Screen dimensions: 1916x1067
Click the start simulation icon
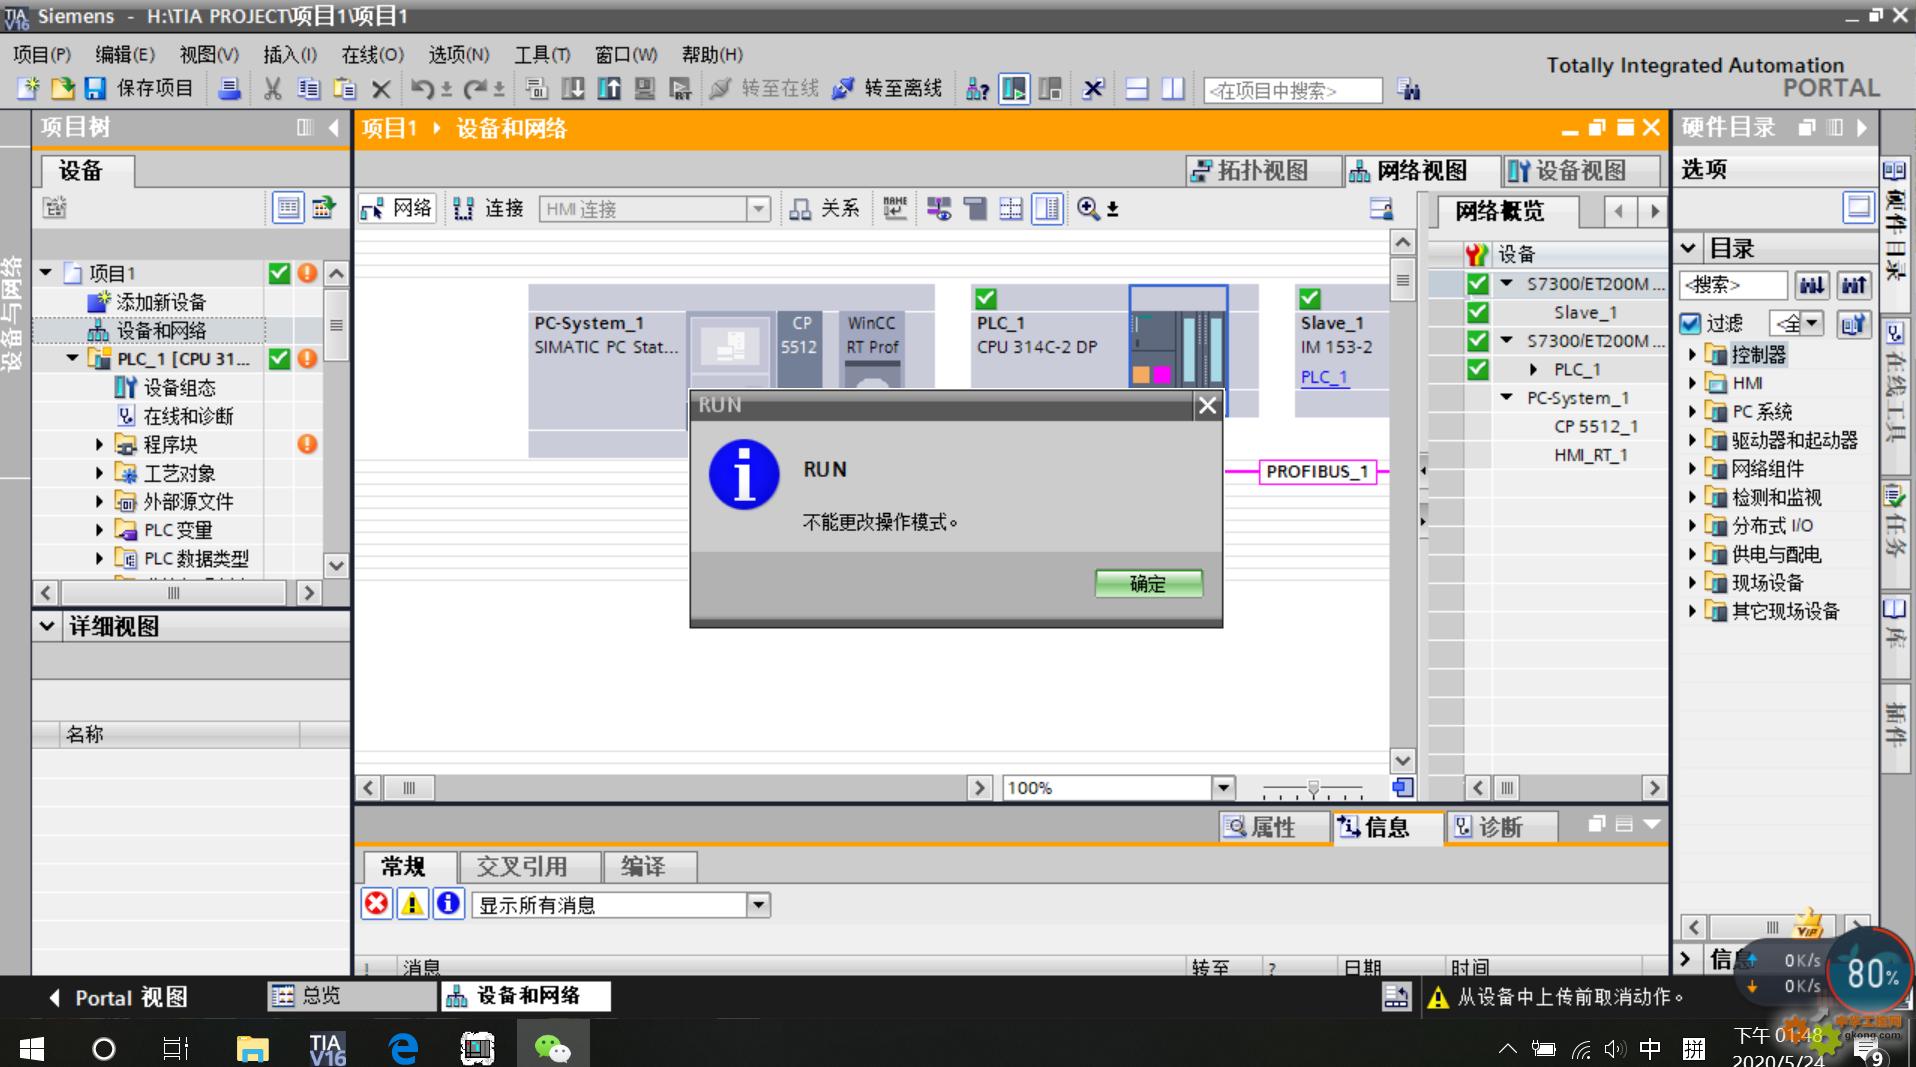pyautogui.click(x=645, y=89)
